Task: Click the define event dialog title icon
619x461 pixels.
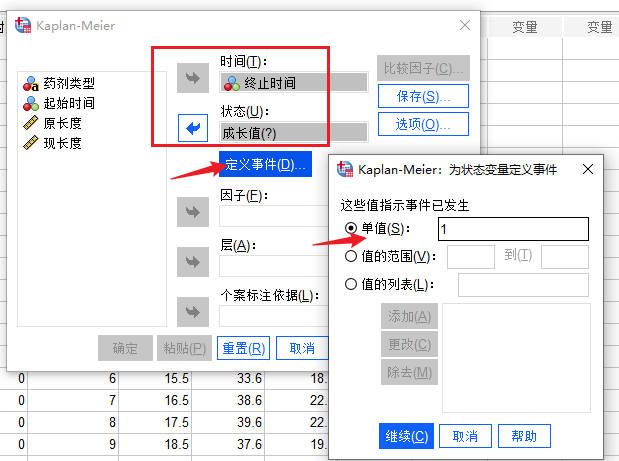Action: (345, 169)
